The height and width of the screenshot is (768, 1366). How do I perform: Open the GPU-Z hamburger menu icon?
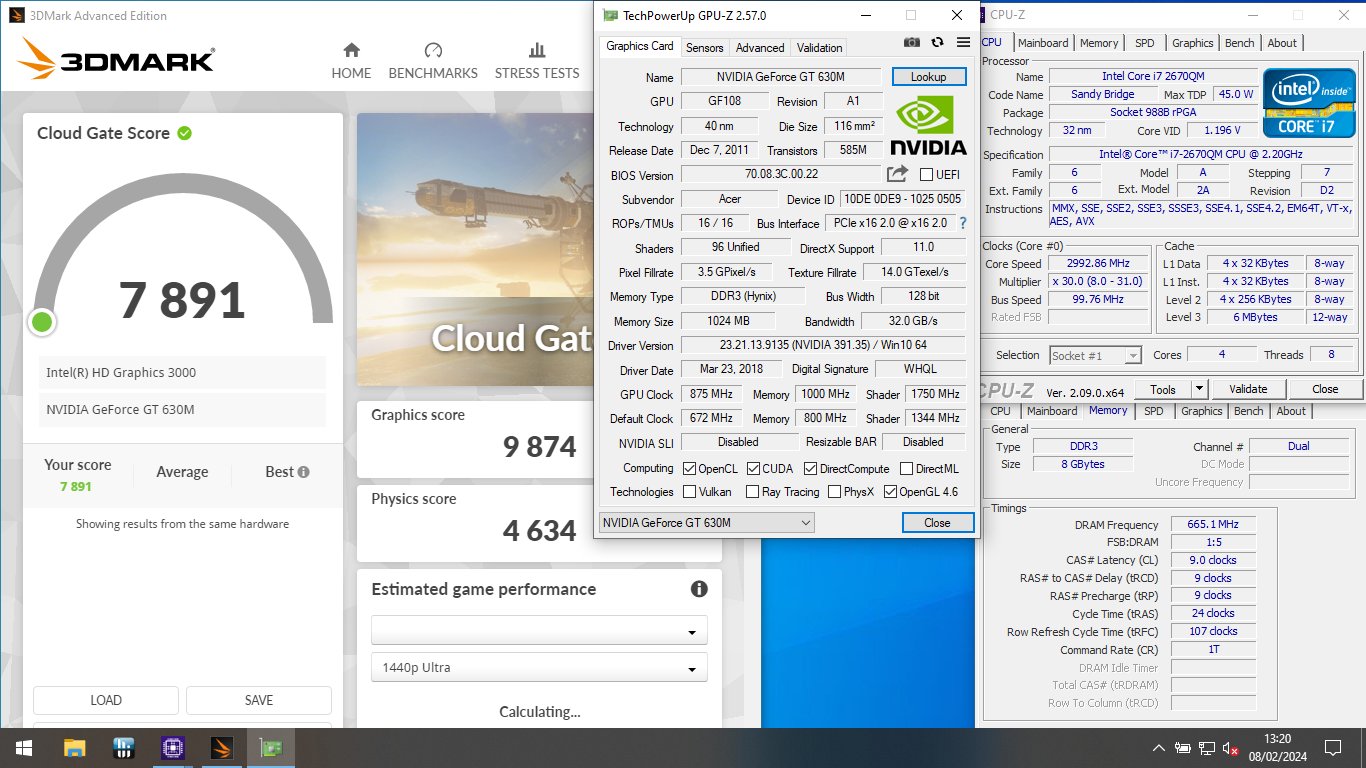point(963,42)
